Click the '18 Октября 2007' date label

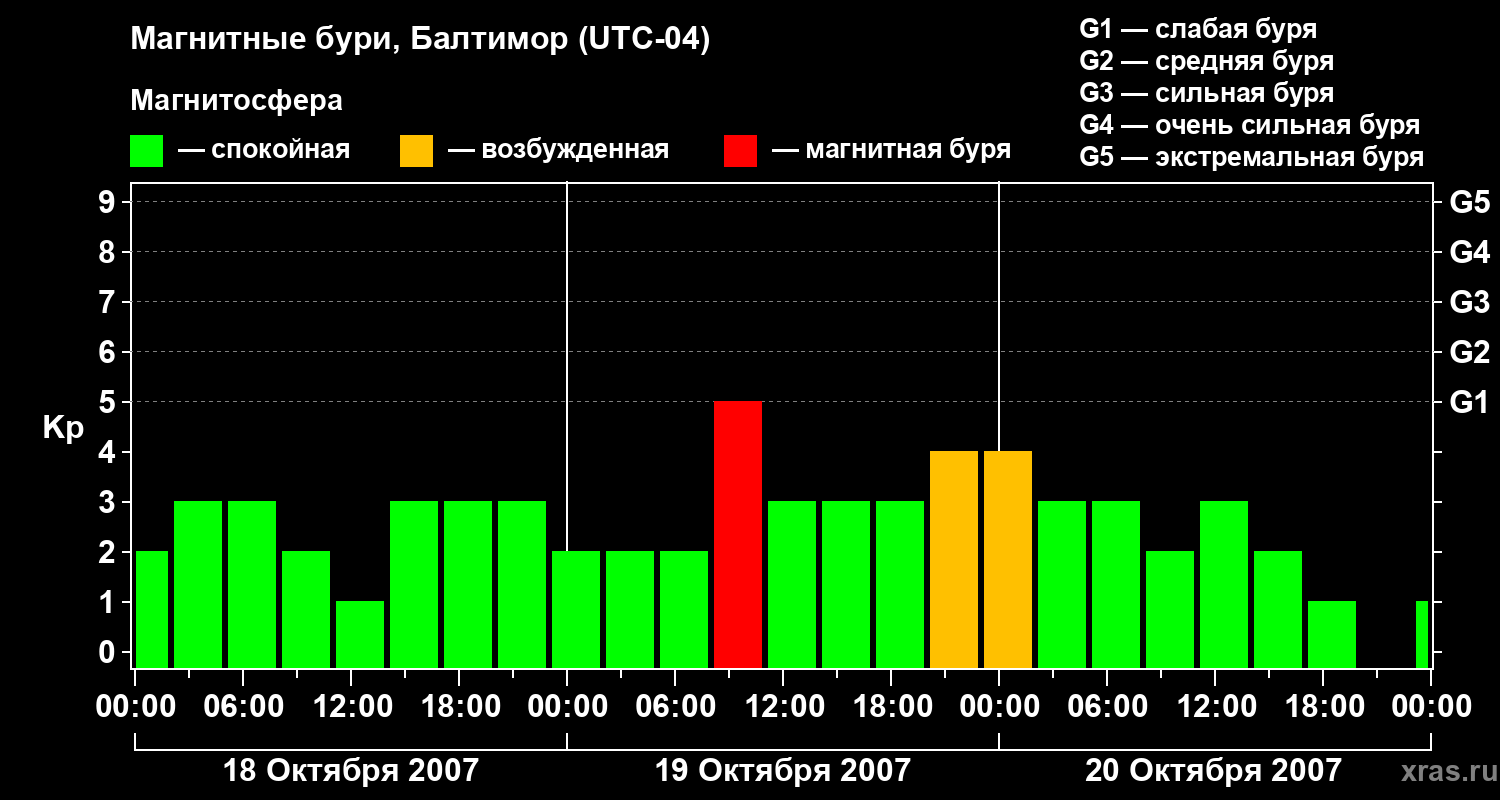tap(350, 771)
